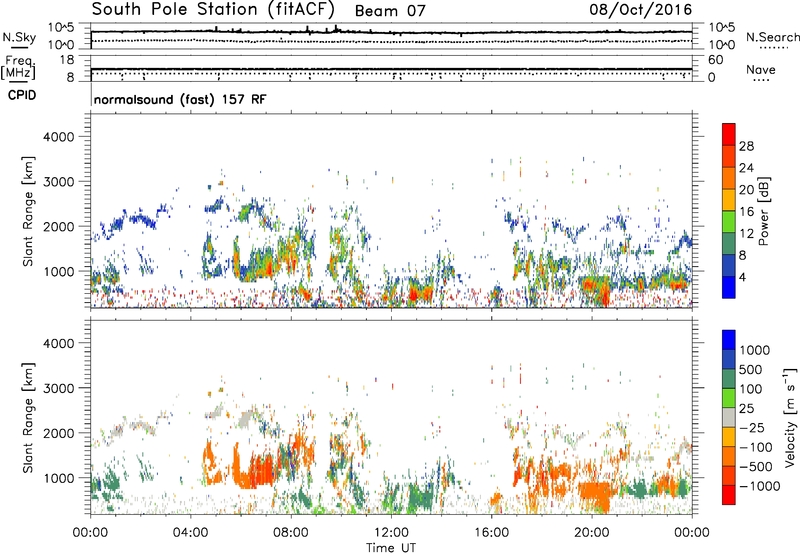The width and height of the screenshot is (800, 554).
Task: Click the bright blue bottom segment of Power colorbar
Action: [729, 287]
